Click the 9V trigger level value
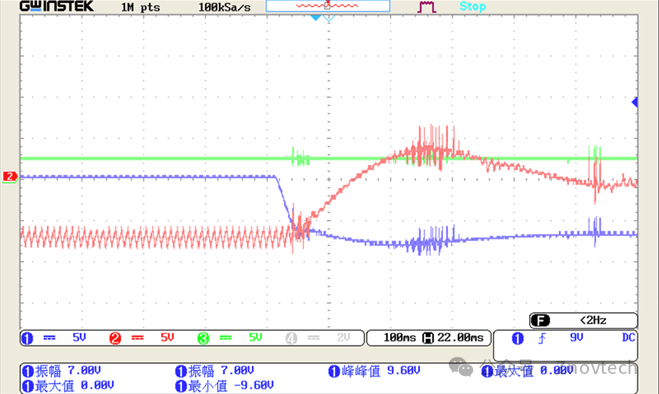 coord(576,338)
